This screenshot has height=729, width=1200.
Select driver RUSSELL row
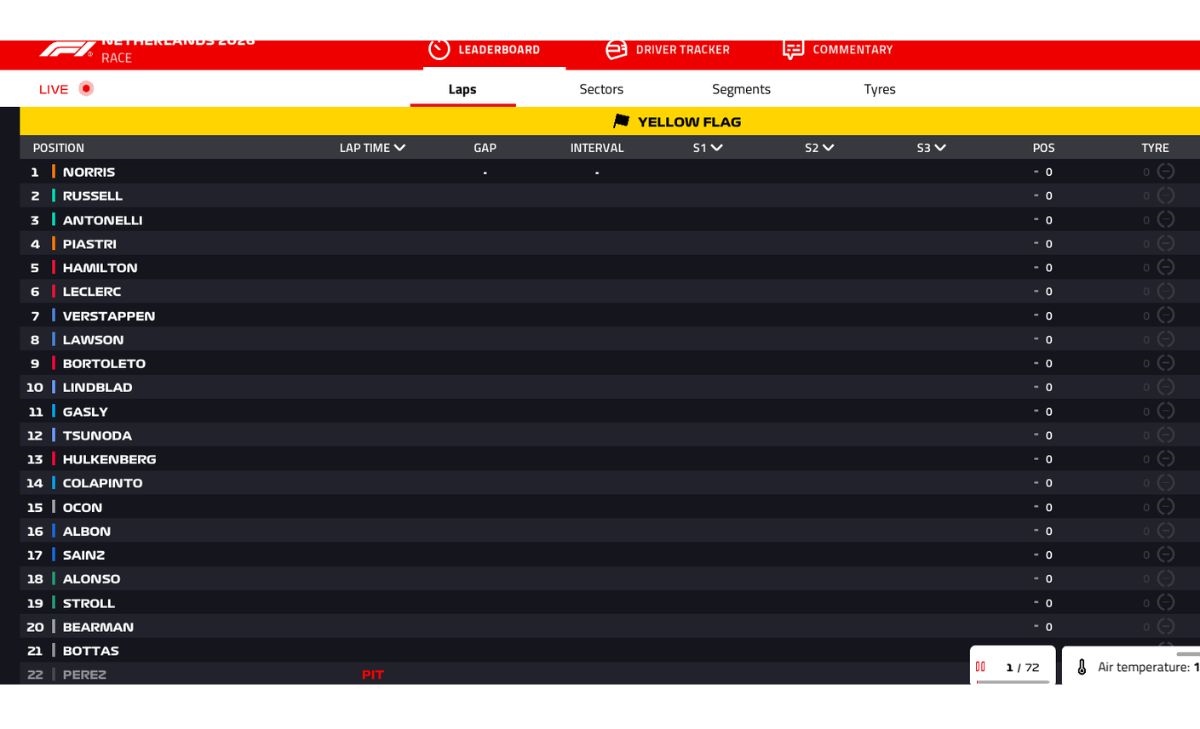tap(610, 196)
